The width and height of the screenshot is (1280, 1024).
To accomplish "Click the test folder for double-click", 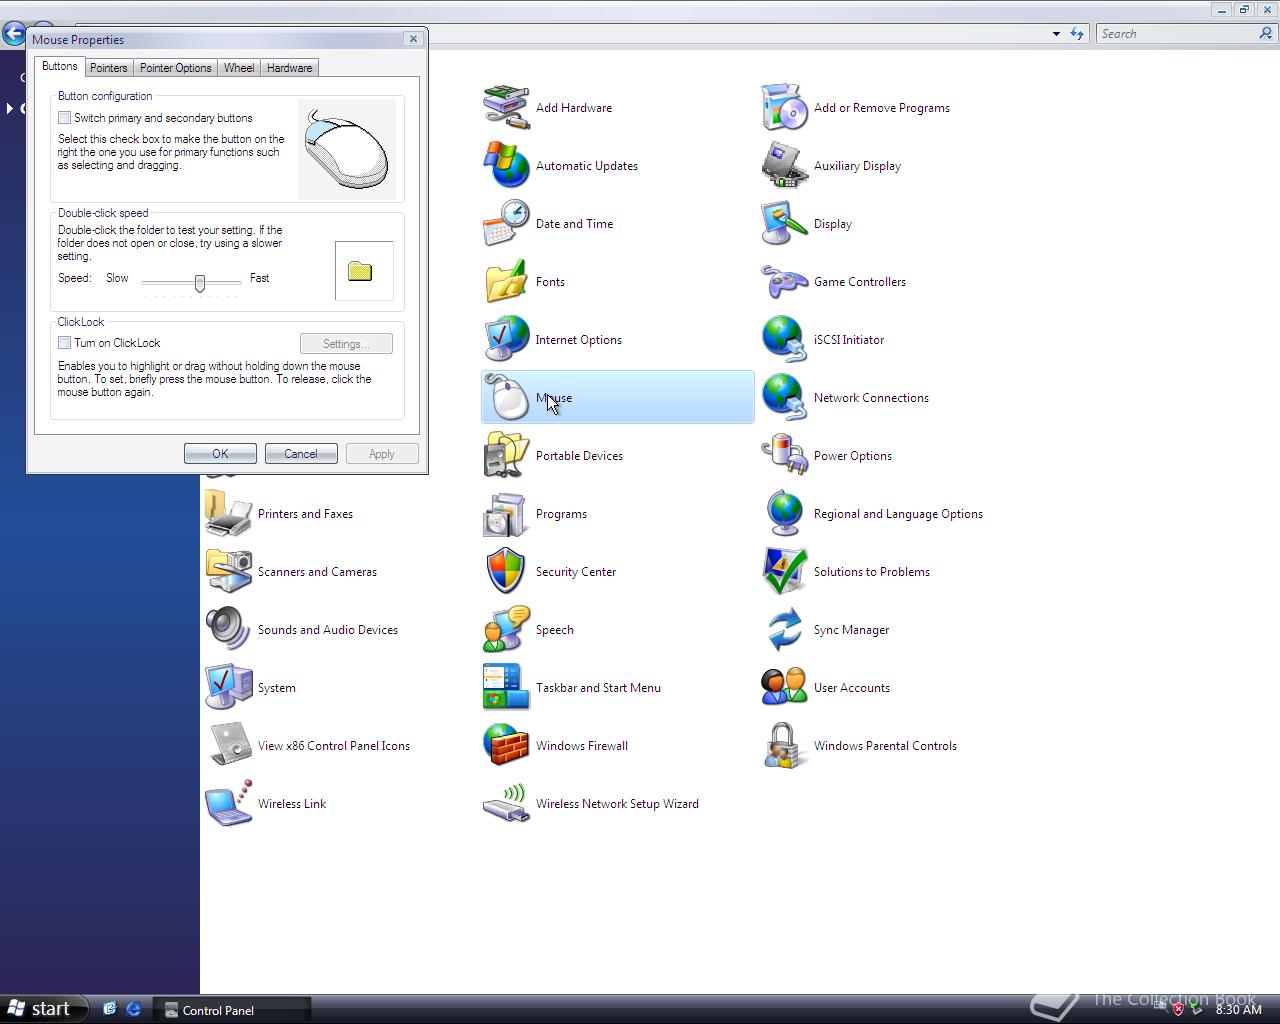I will point(360,271).
